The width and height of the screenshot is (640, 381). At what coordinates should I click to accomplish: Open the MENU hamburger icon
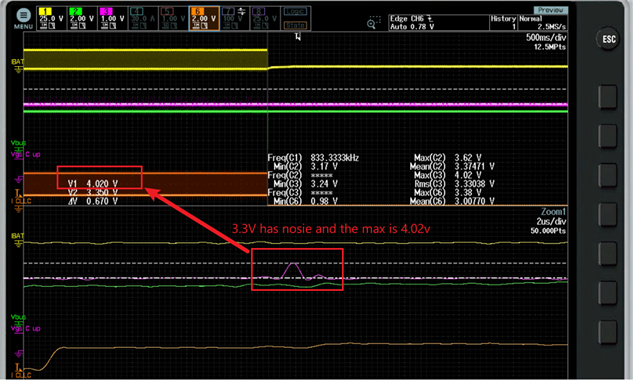(23, 16)
